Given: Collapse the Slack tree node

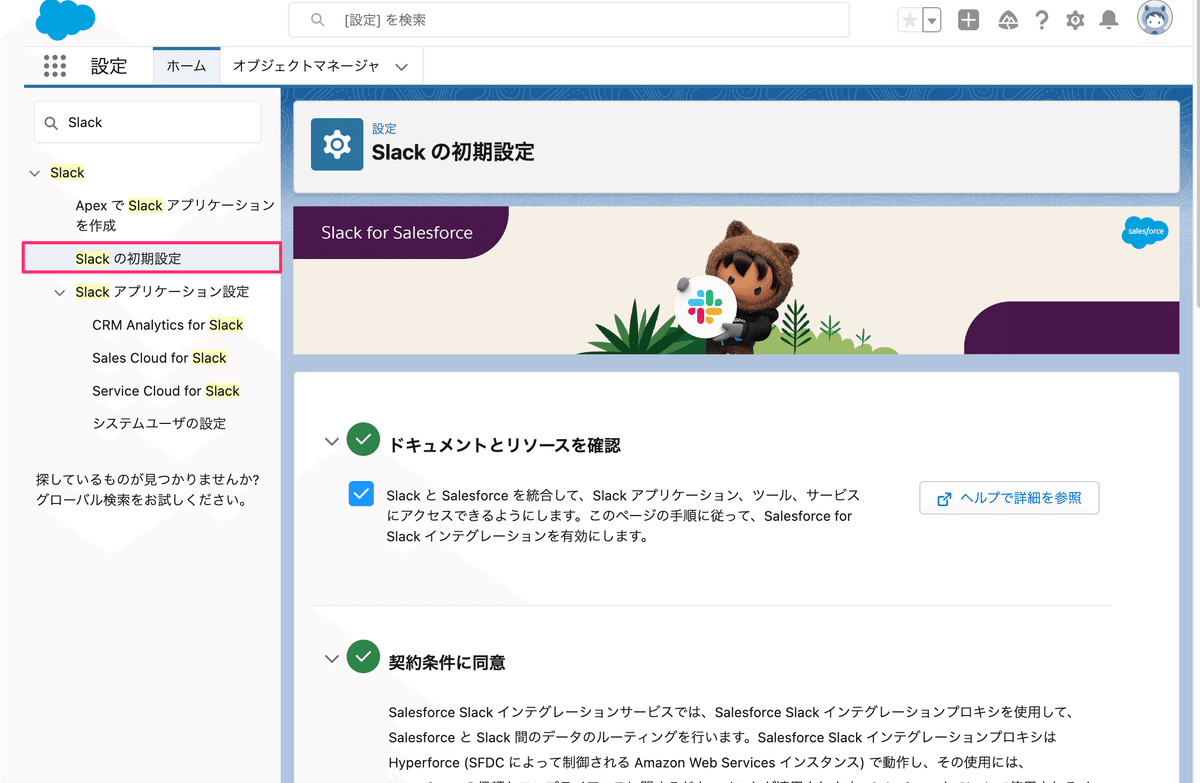Looking at the screenshot, I should pos(35,173).
